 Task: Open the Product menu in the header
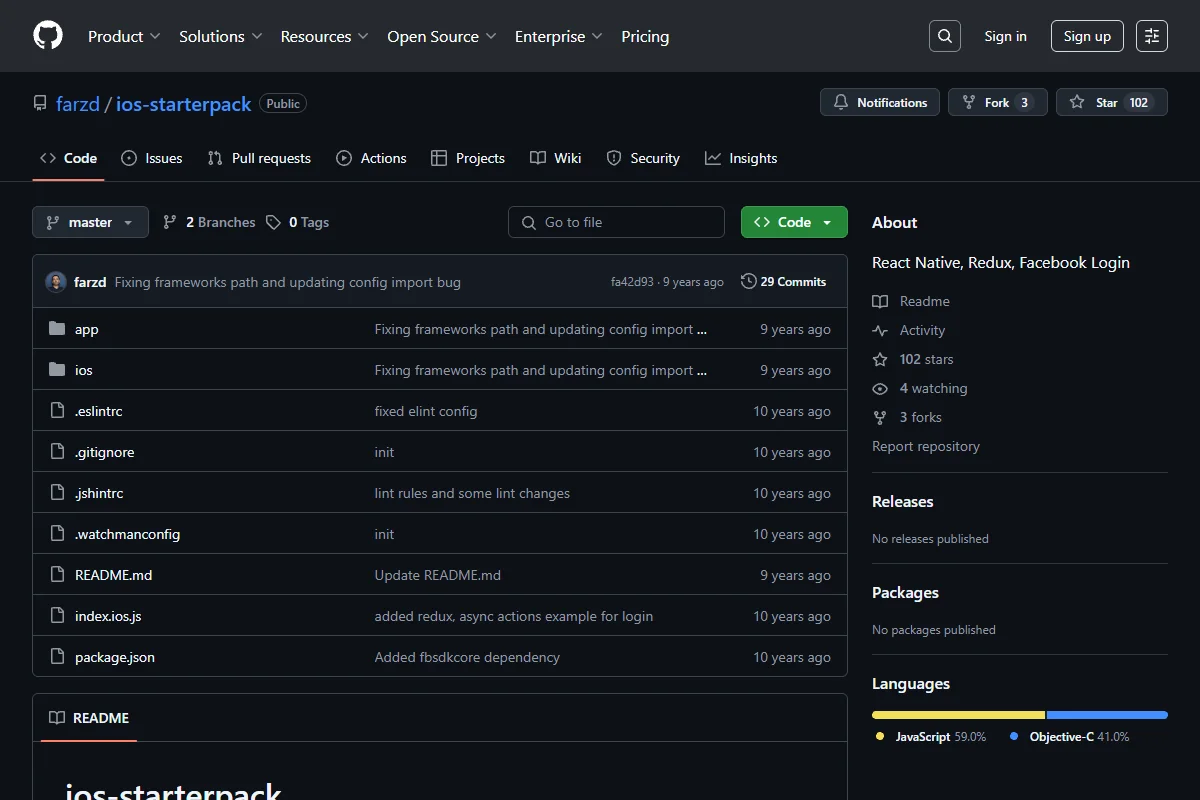tap(124, 36)
